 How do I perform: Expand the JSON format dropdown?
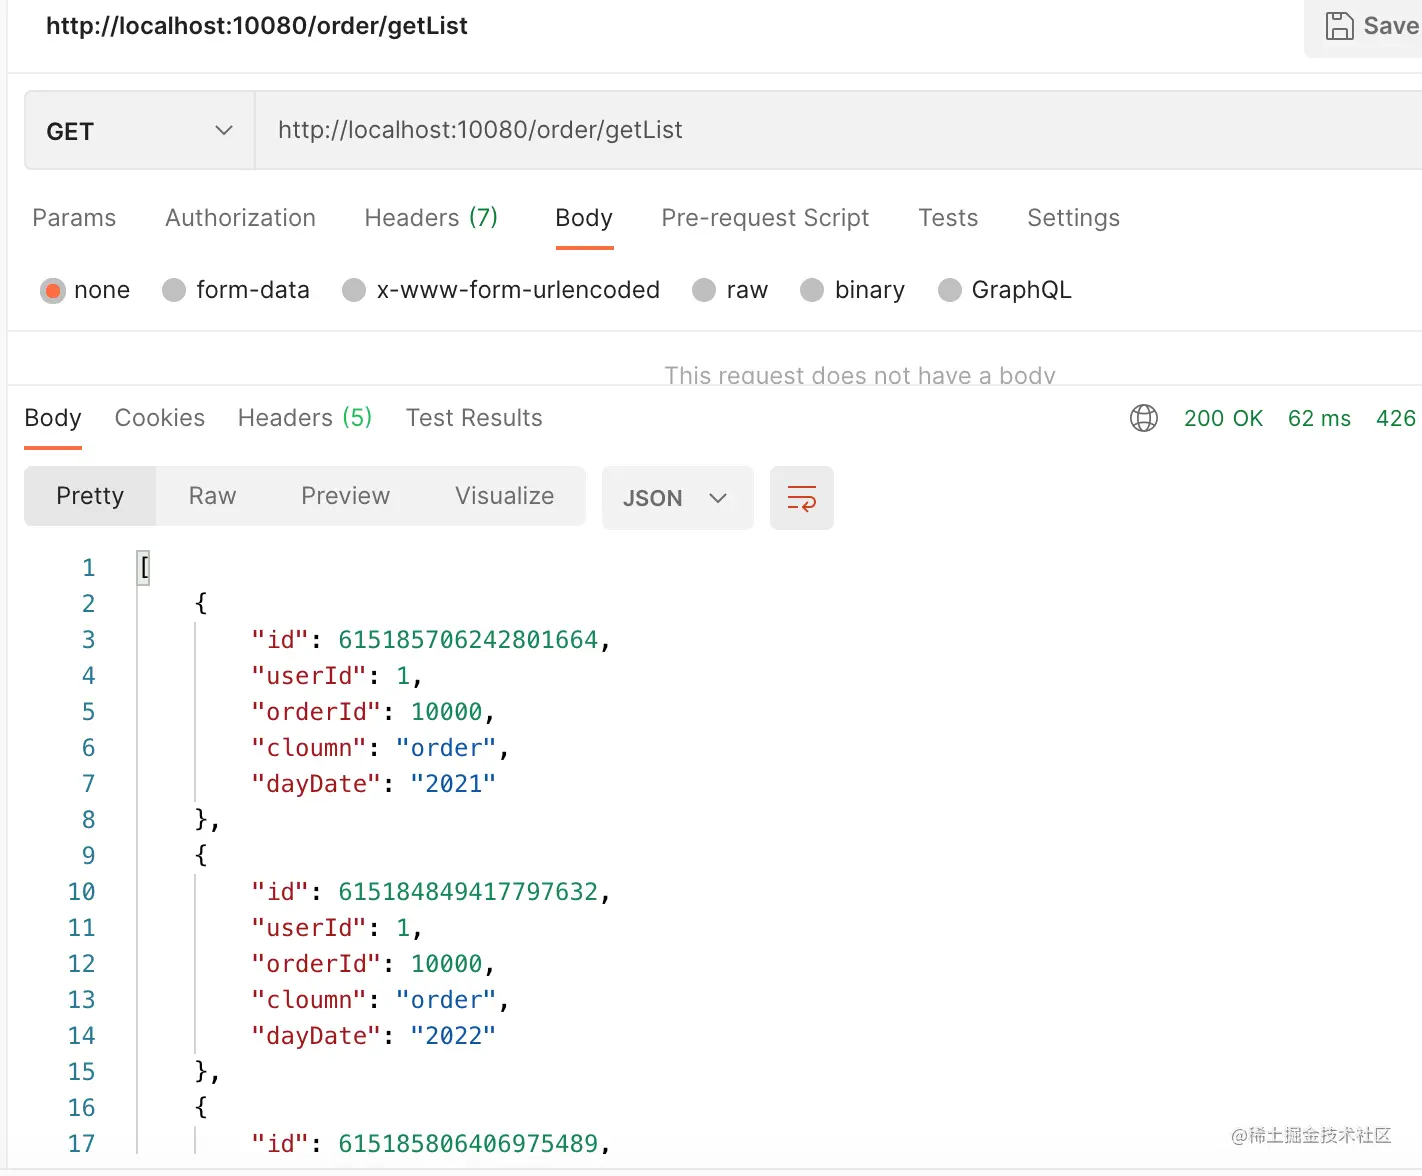pos(676,498)
